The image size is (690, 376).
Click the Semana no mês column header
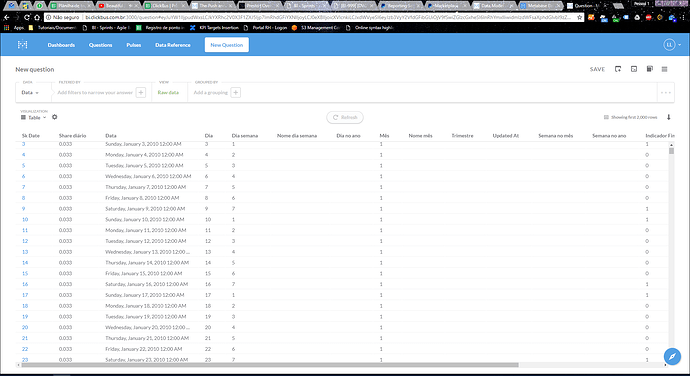coord(555,136)
